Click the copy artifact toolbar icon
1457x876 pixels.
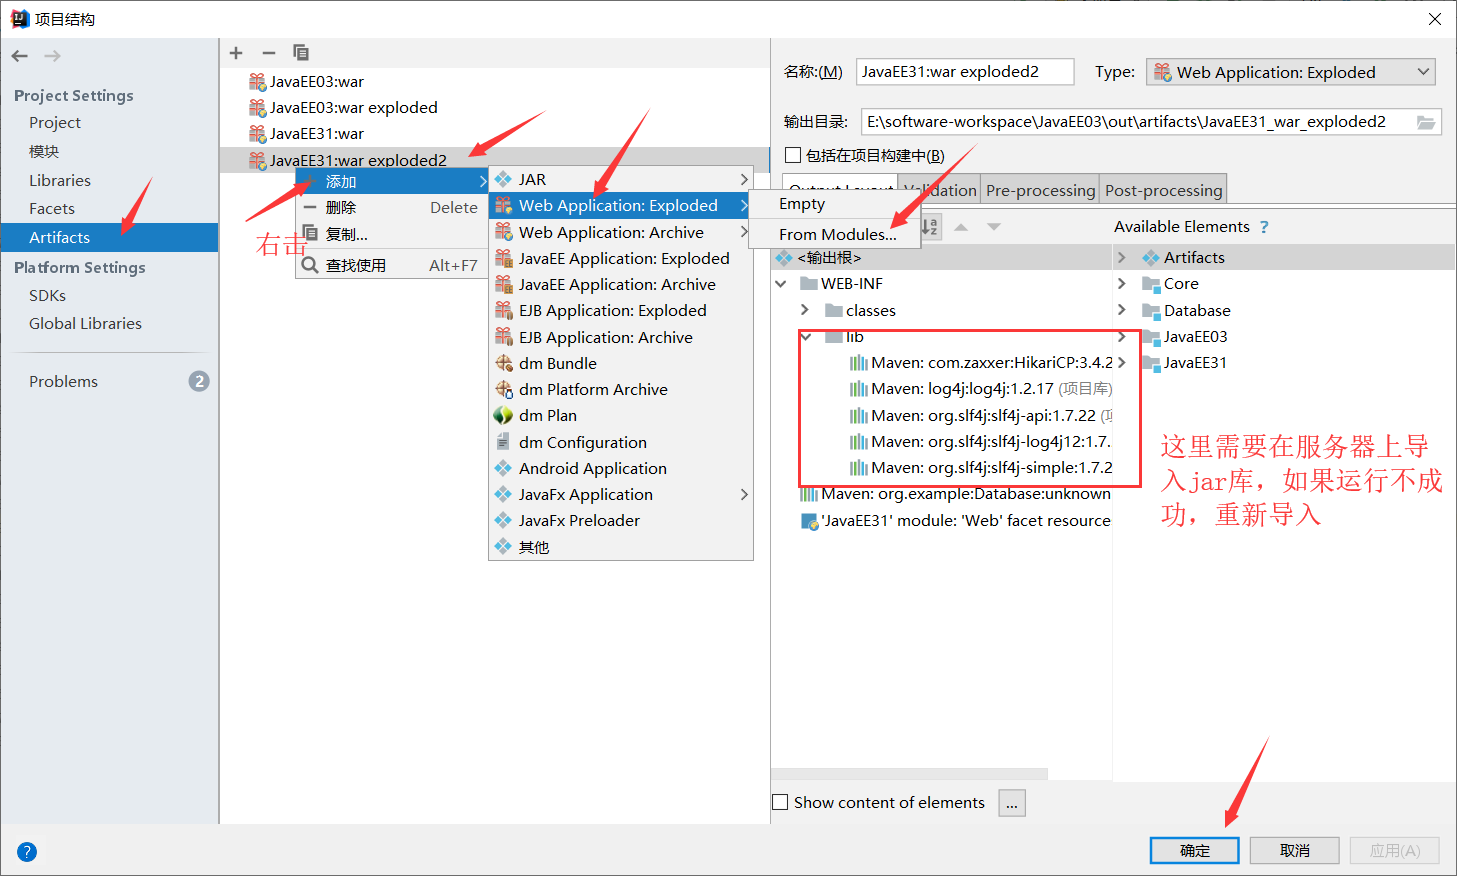(x=301, y=53)
